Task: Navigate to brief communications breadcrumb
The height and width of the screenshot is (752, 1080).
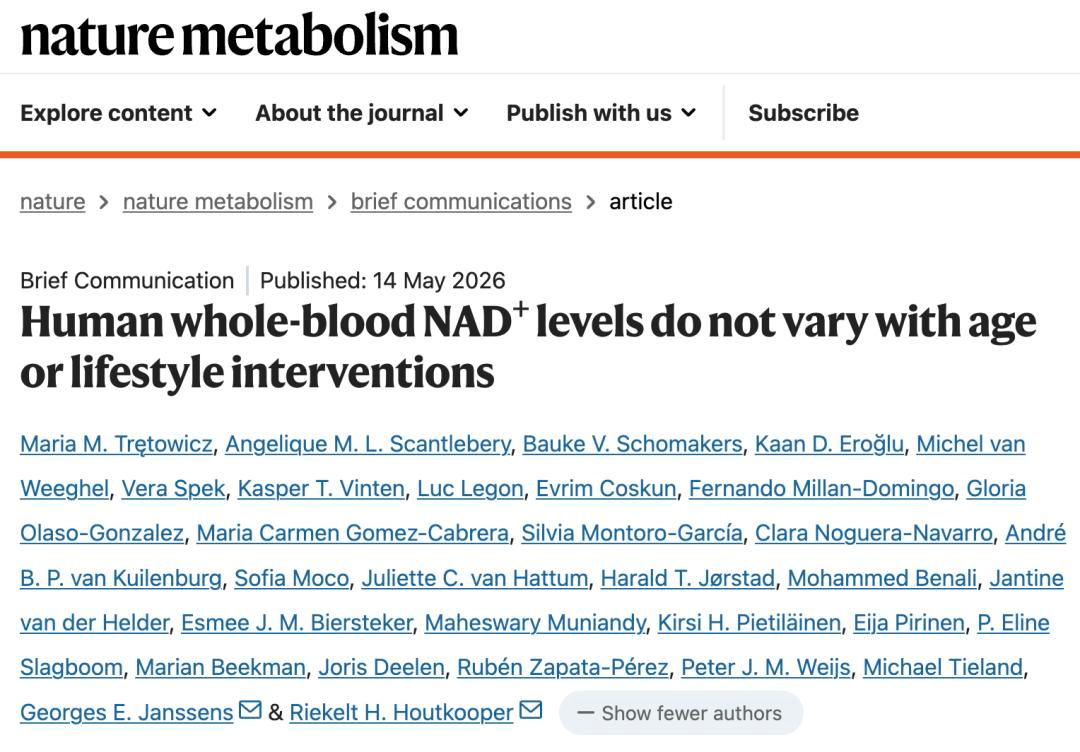Action: pyautogui.click(x=461, y=201)
